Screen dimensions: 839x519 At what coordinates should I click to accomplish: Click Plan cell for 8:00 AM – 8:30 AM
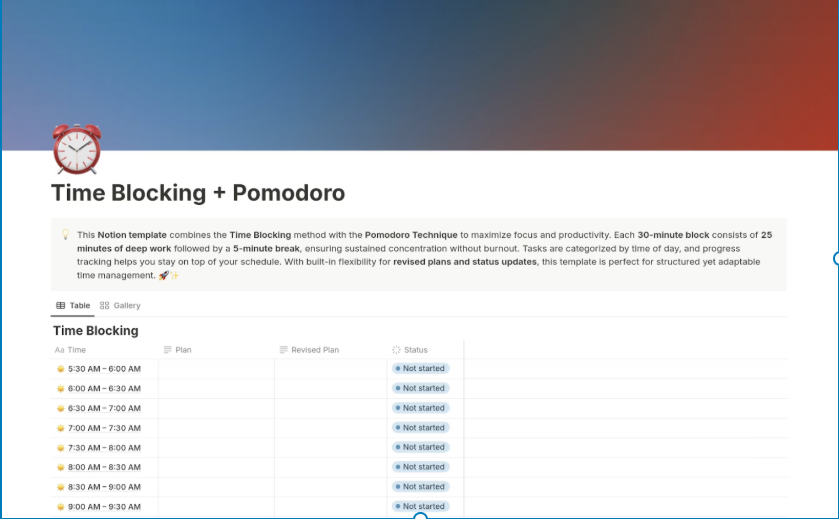coord(216,467)
